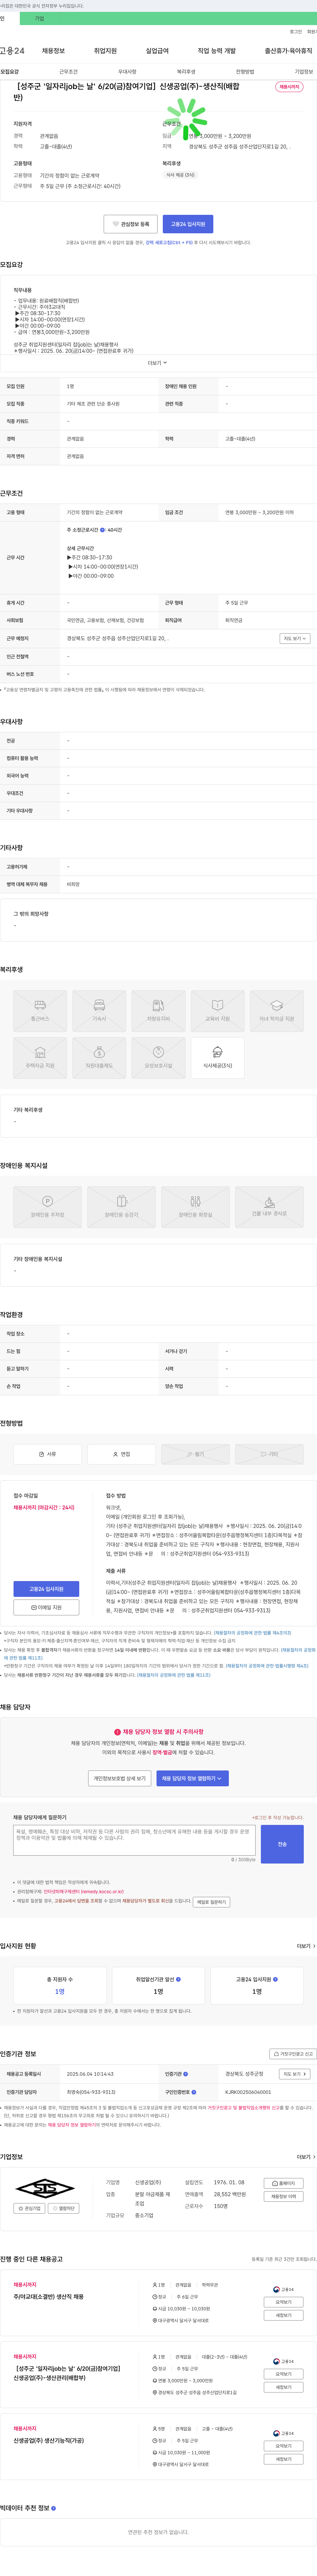Open 더보기 for 입사지원 현황
This screenshot has height=2576, width=317.
pos(306,1946)
